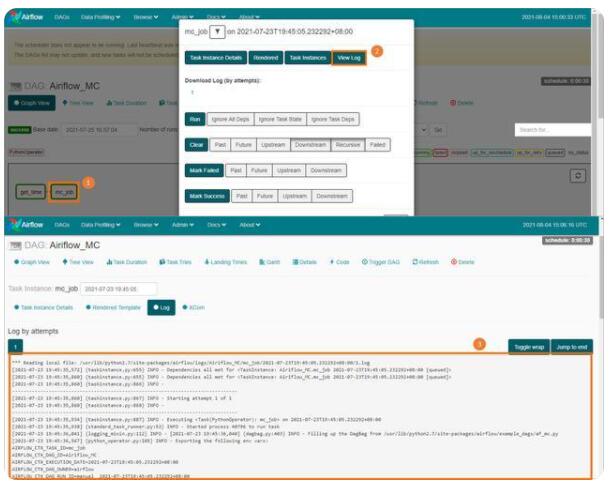Click Task Duration link behind the modal
This screenshot has height=484, width=610.
point(127,103)
